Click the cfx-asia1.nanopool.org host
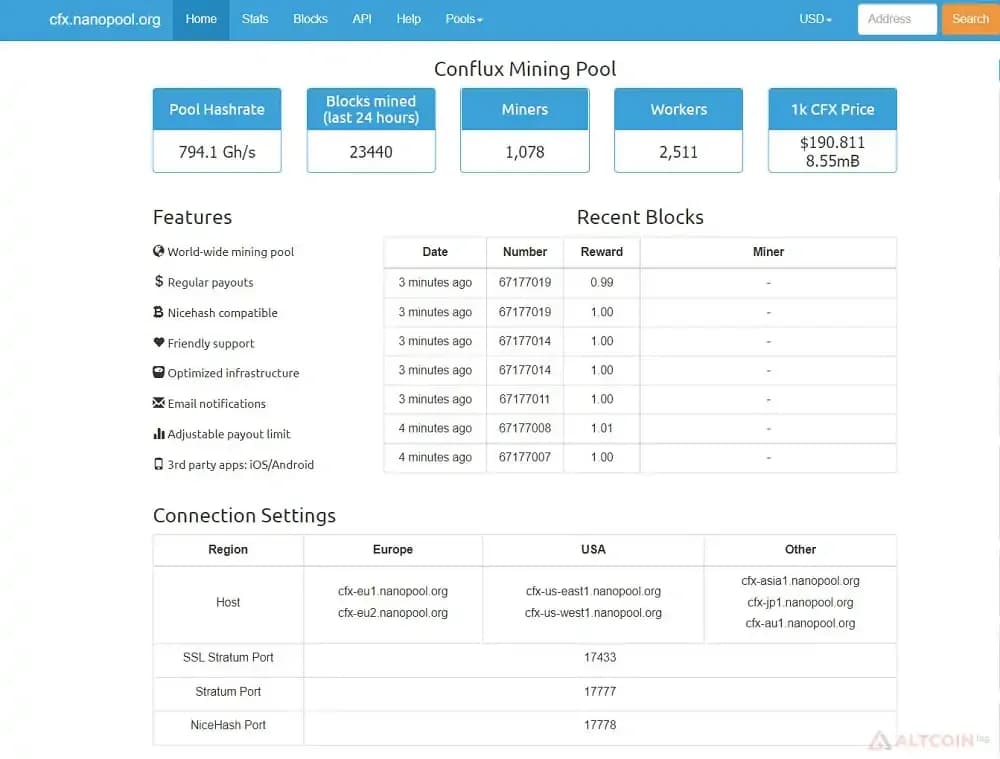 pos(800,581)
